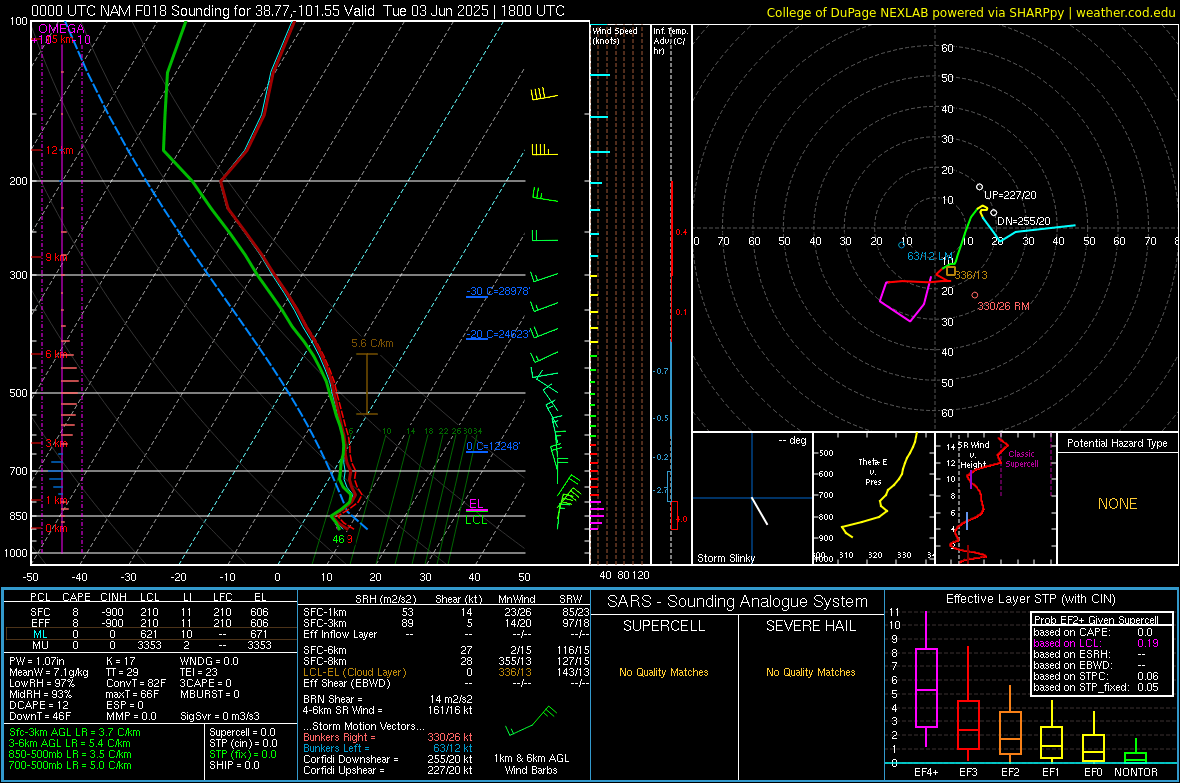Click the Prob EF2+ Given Supercell header

pos(1096,620)
